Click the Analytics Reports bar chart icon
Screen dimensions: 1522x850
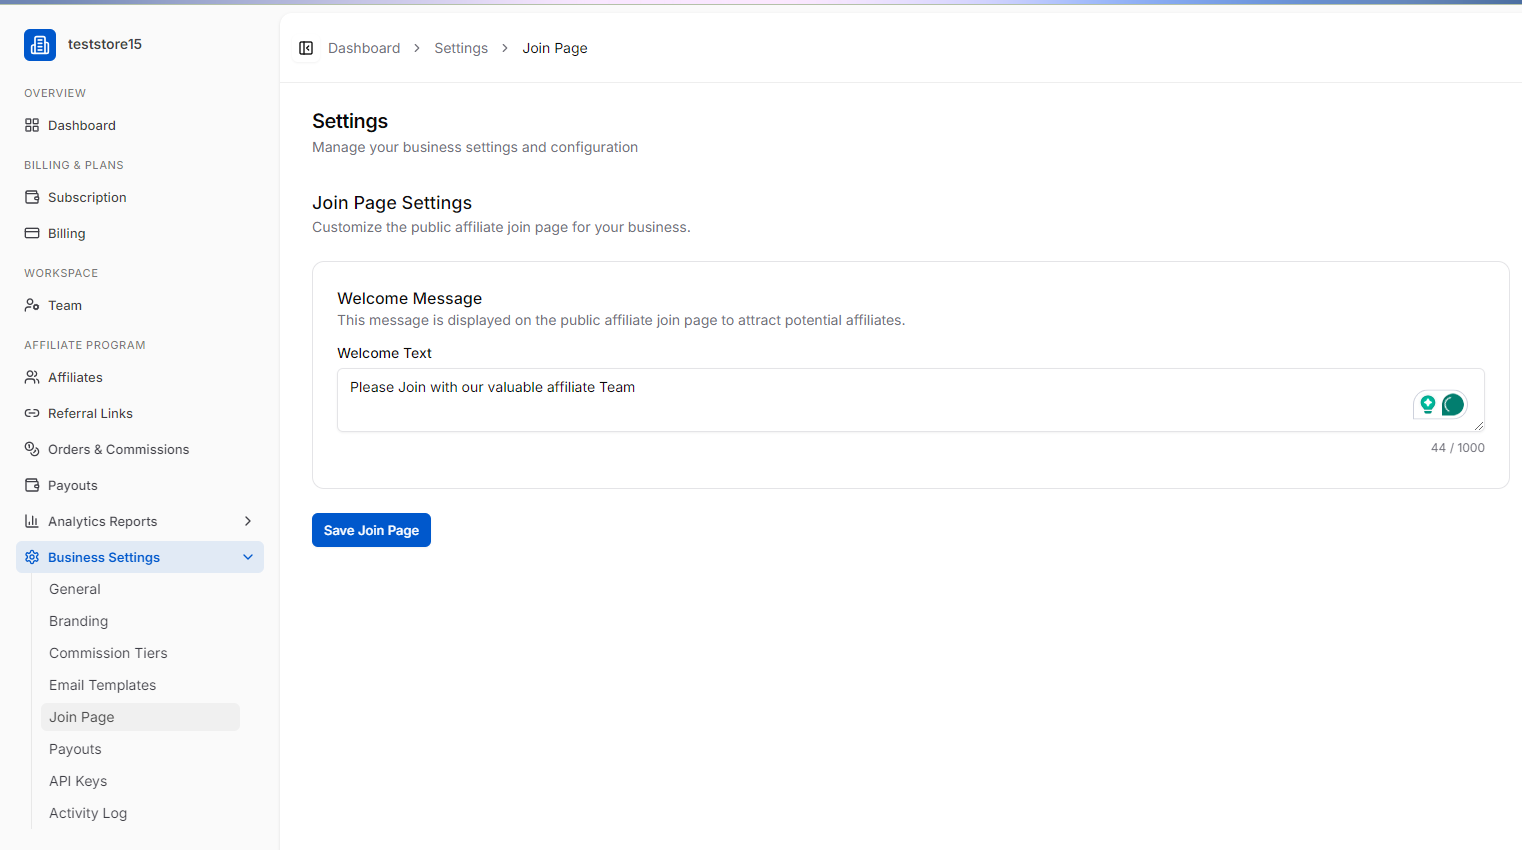[x=32, y=521]
